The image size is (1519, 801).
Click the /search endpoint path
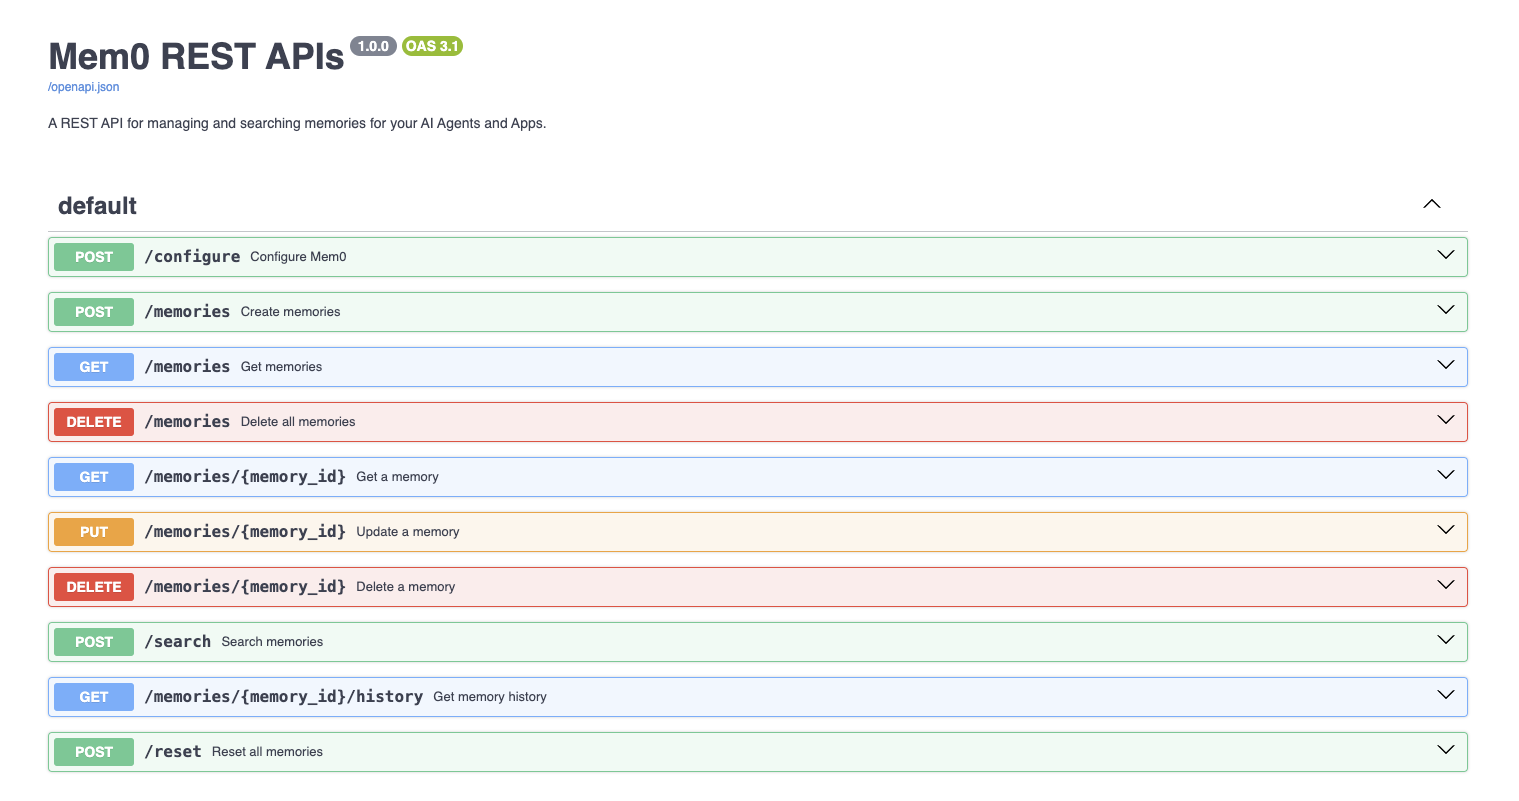(177, 642)
